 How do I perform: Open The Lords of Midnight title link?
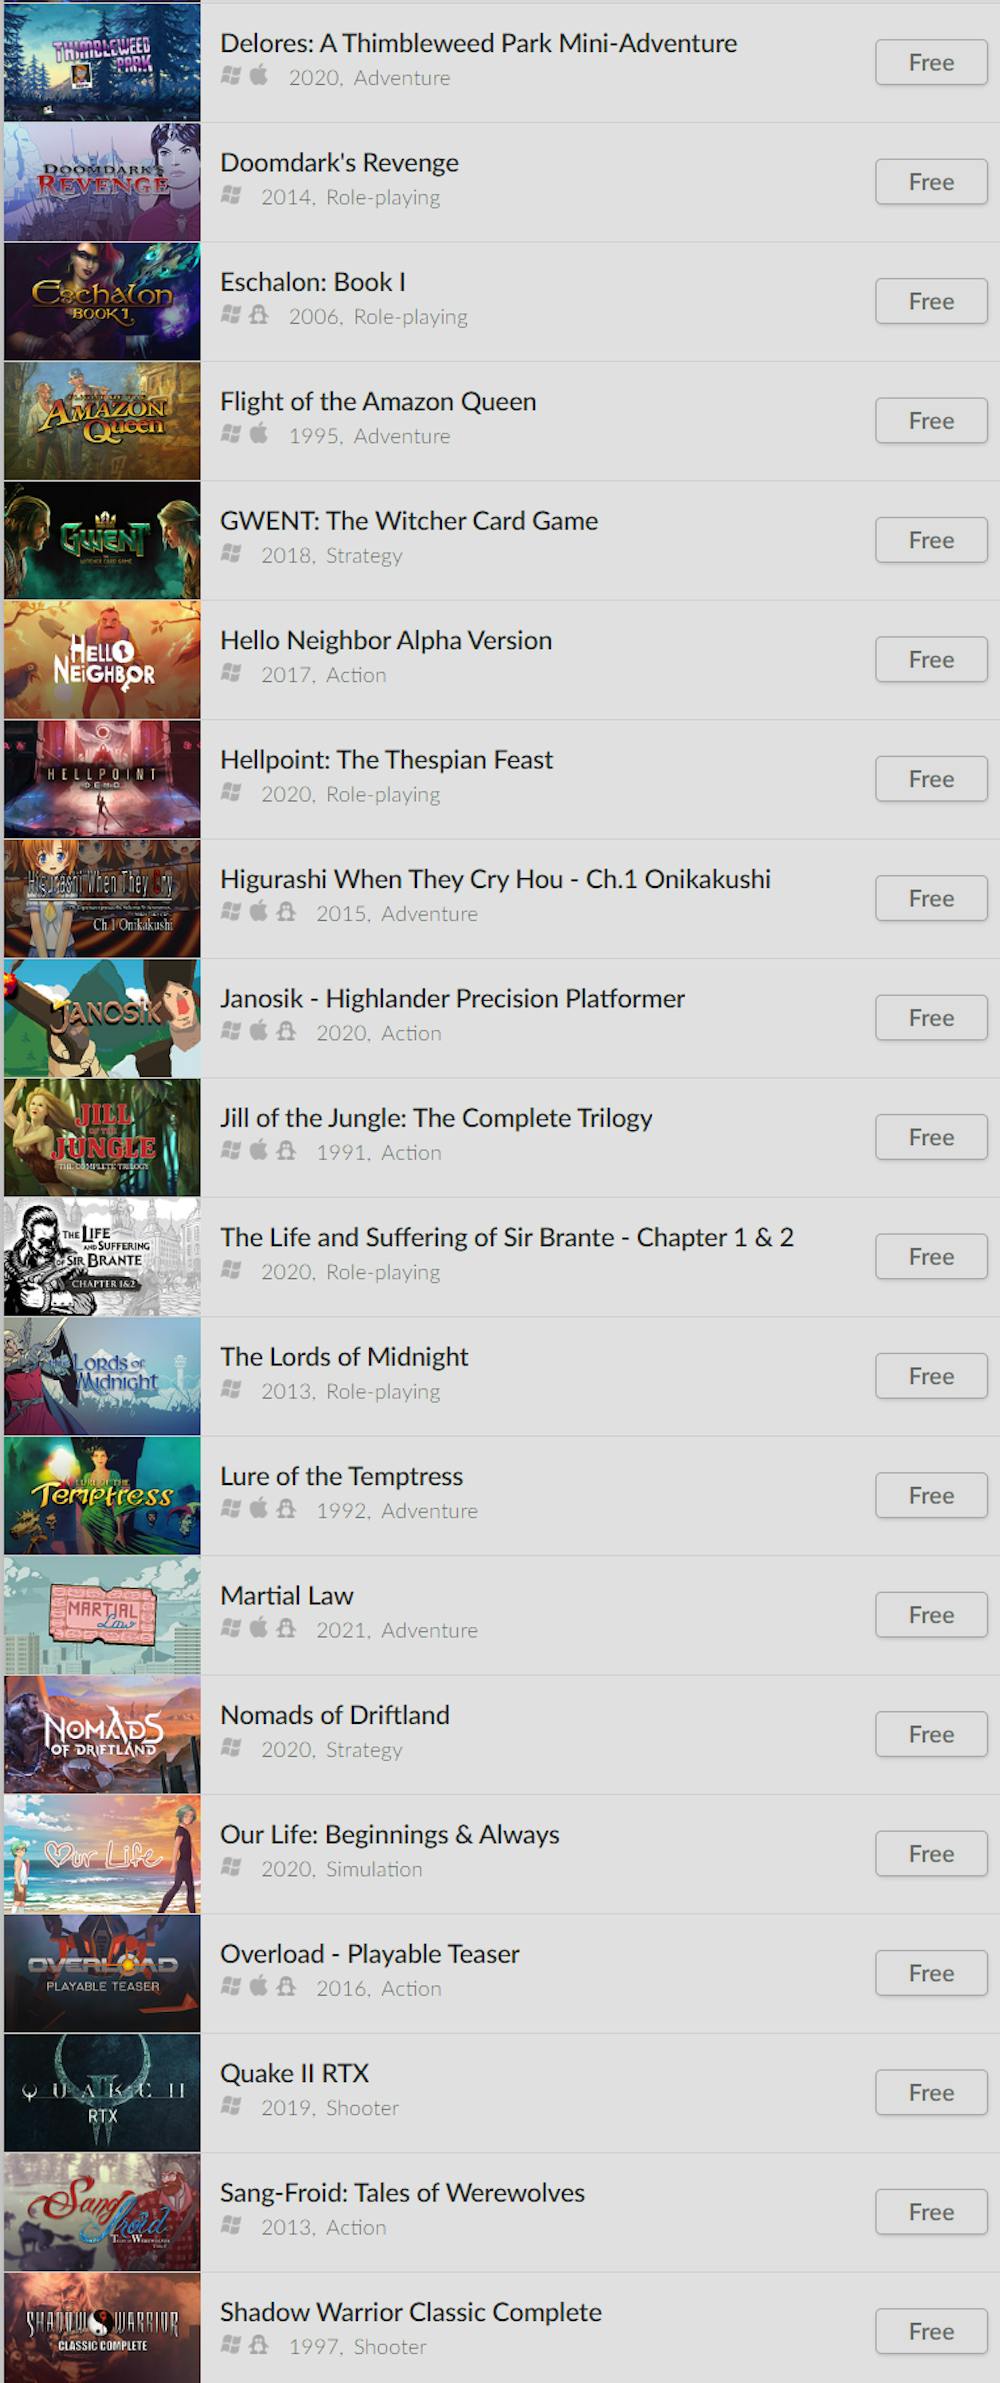[344, 1357]
